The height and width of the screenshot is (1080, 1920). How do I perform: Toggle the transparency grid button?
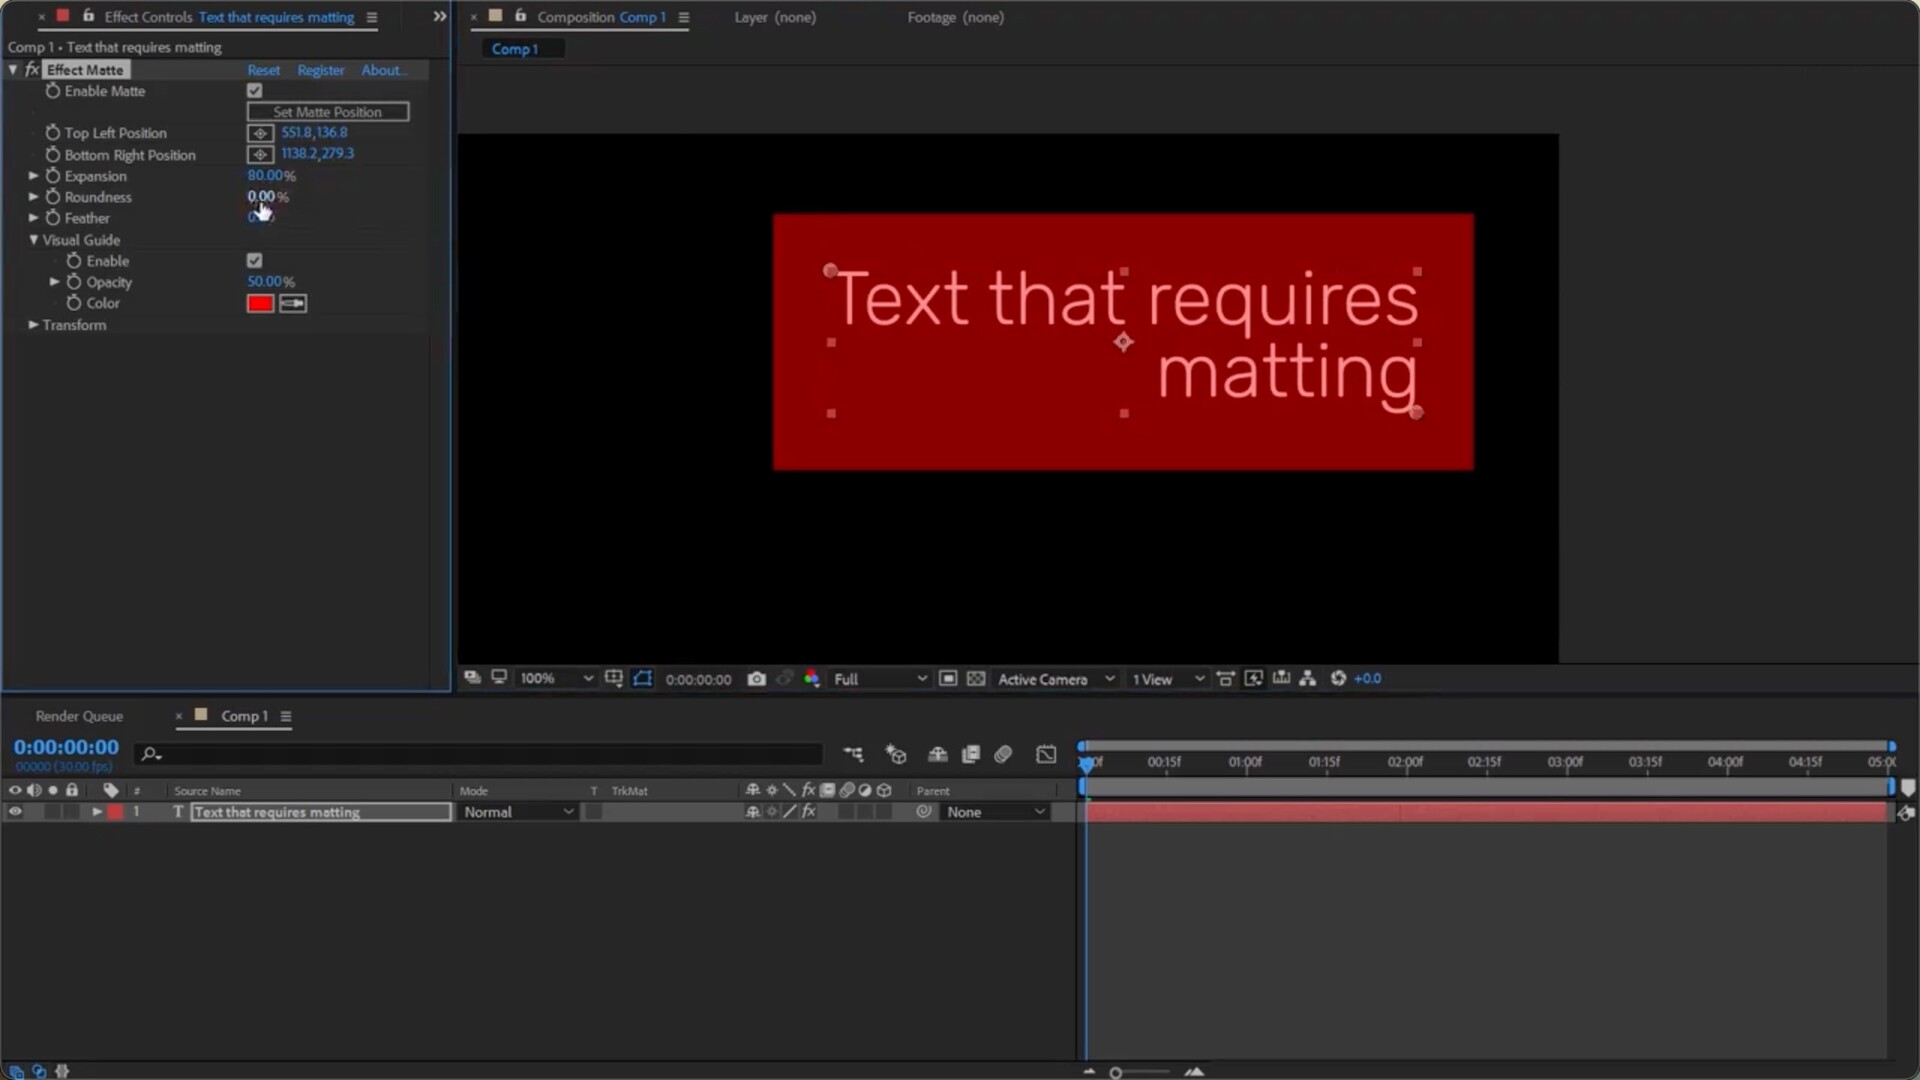[976, 679]
